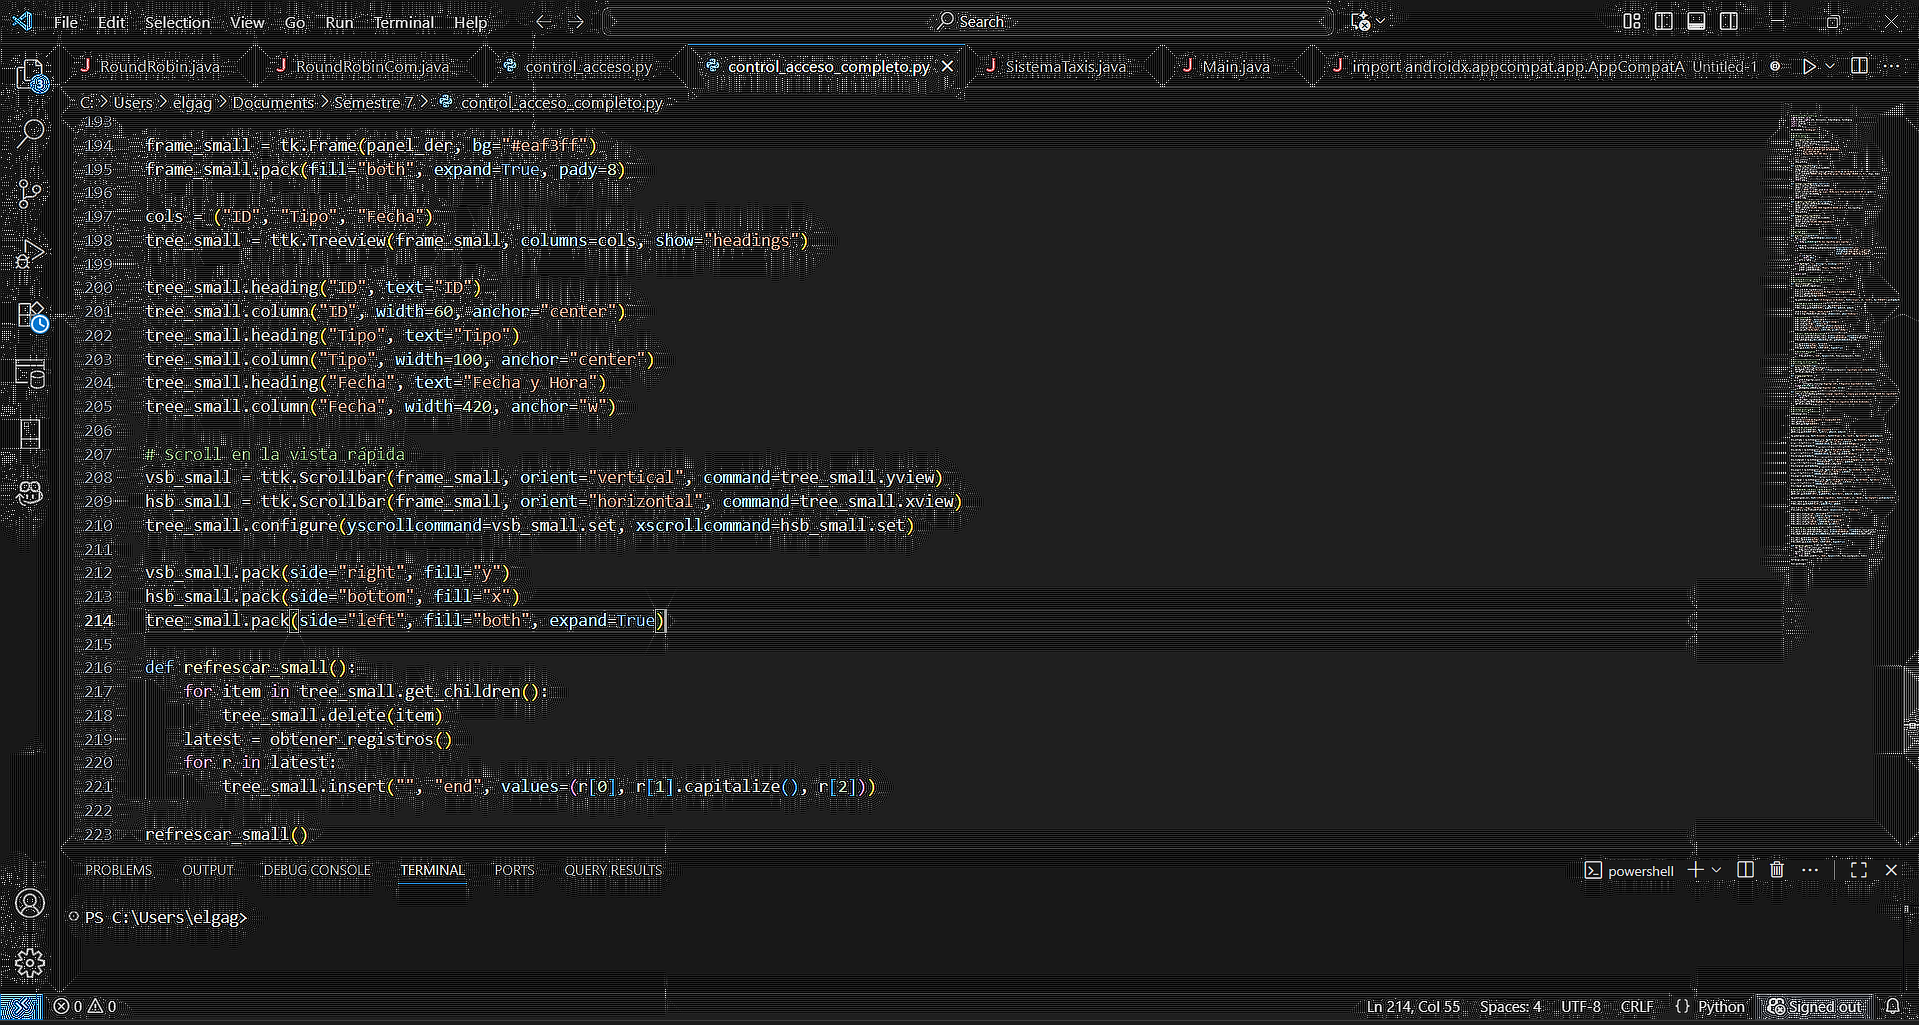
Task: Click the Search command center field
Action: 969,21
